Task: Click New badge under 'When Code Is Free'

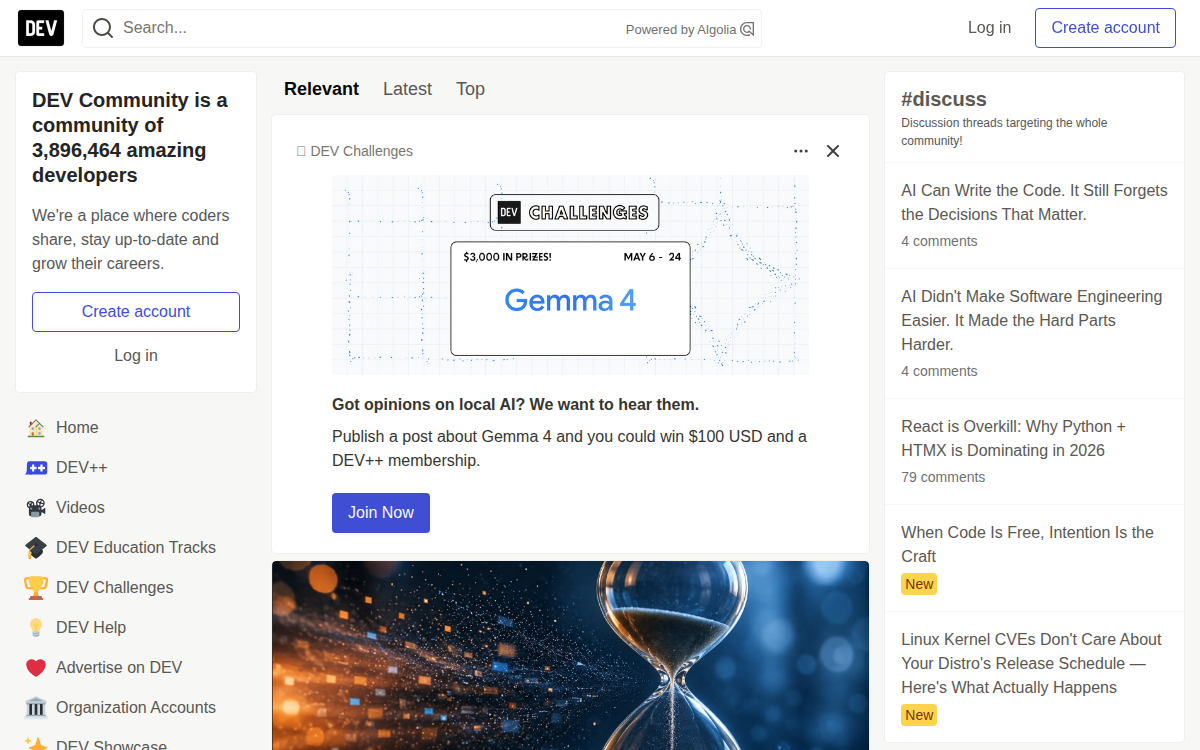Action: (x=919, y=585)
